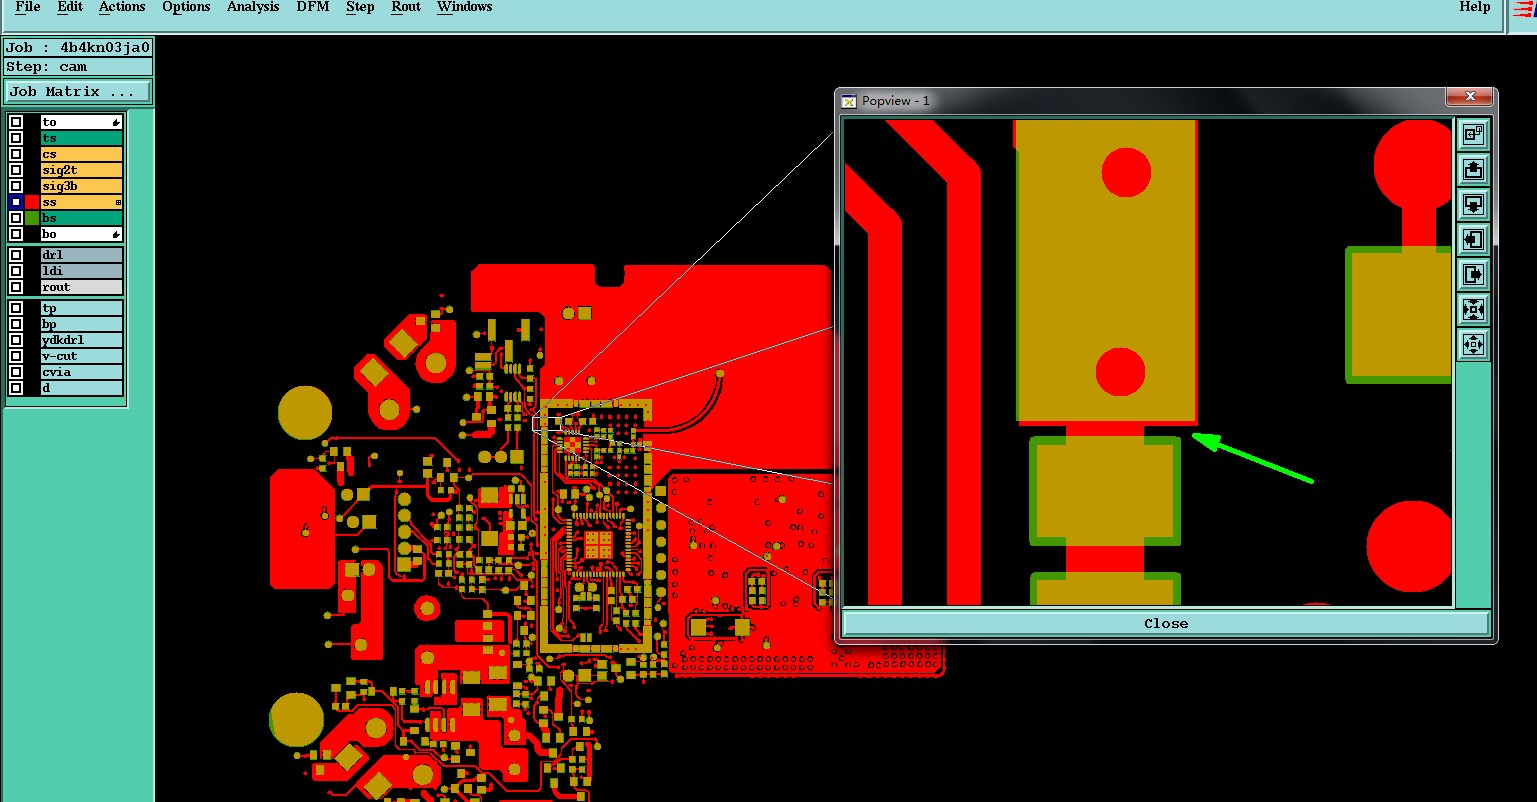Enable display checkbox for layer v-cut
The width and height of the screenshot is (1537, 802).
pos(16,356)
